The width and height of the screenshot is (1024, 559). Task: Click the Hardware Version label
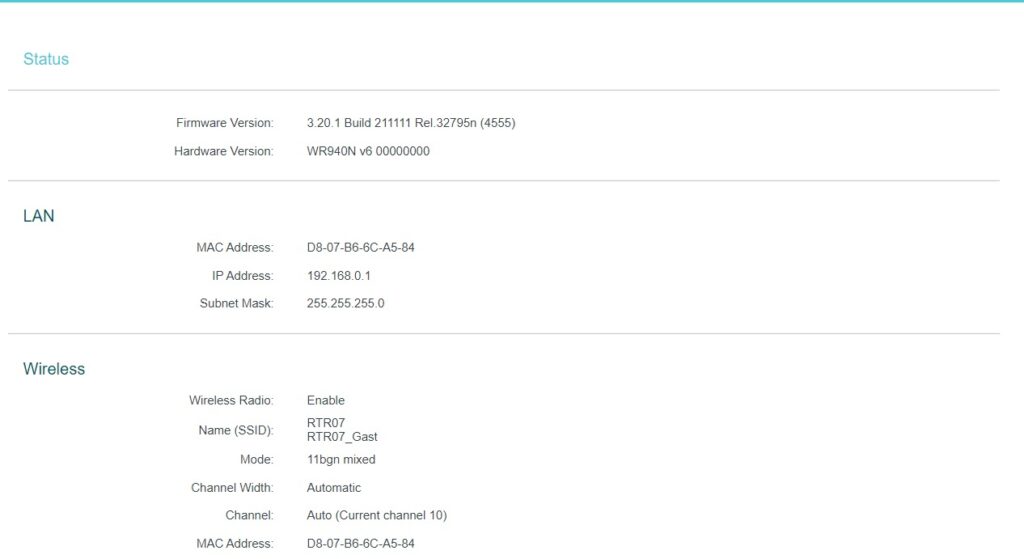pos(223,151)
